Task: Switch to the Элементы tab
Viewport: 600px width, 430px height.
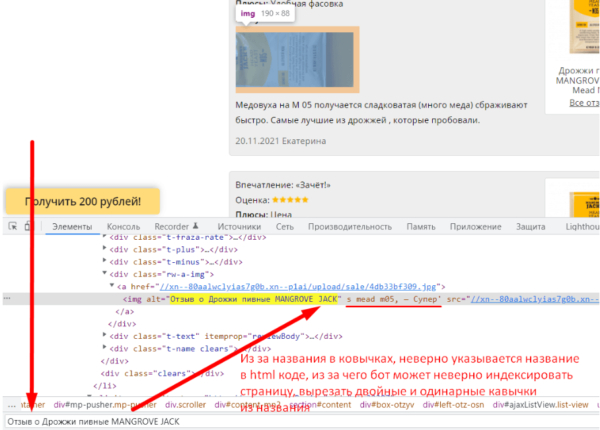Action: (x=72, y=226)
